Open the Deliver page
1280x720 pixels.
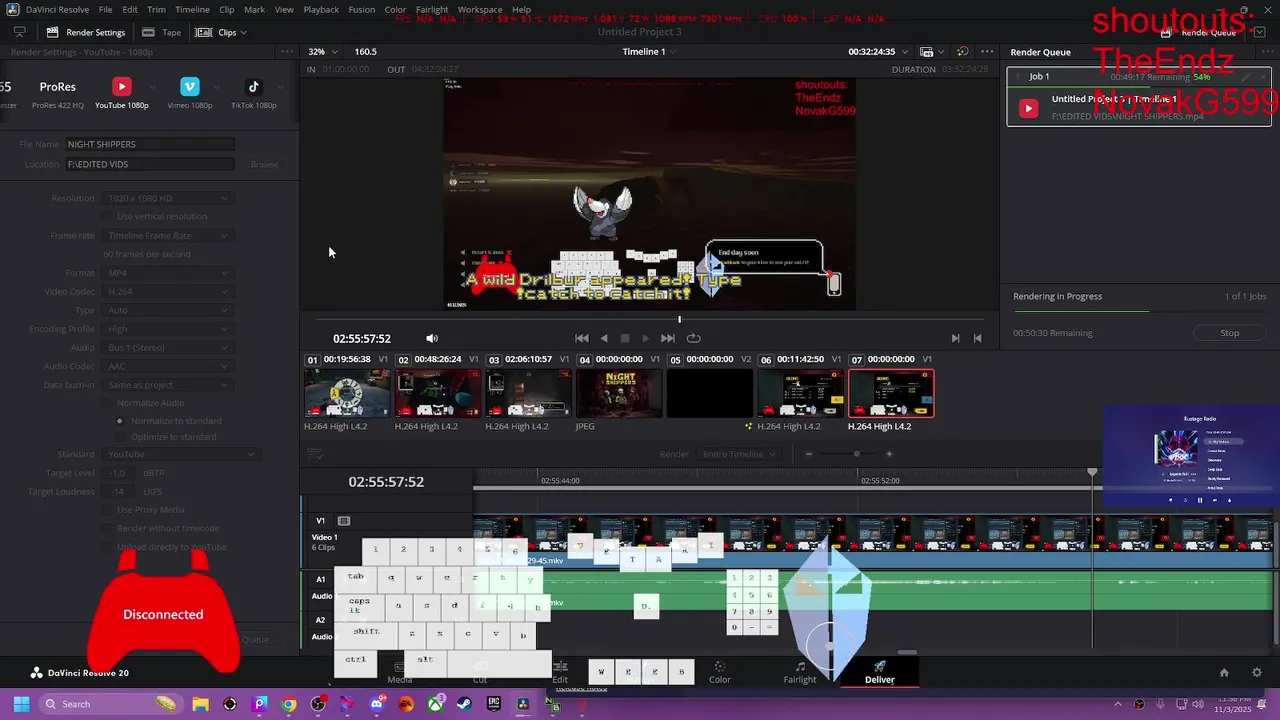880,672
